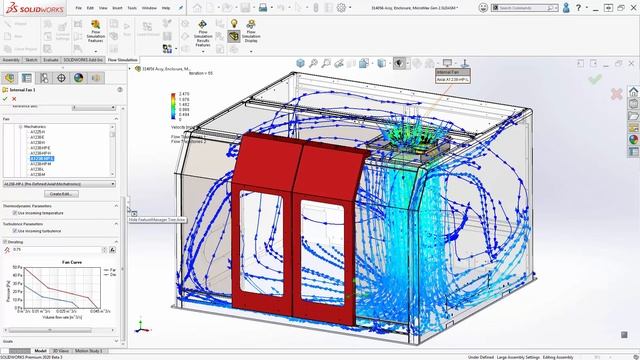
Task: Click the Create/Edit button
Action: click(x=61, y=194)
